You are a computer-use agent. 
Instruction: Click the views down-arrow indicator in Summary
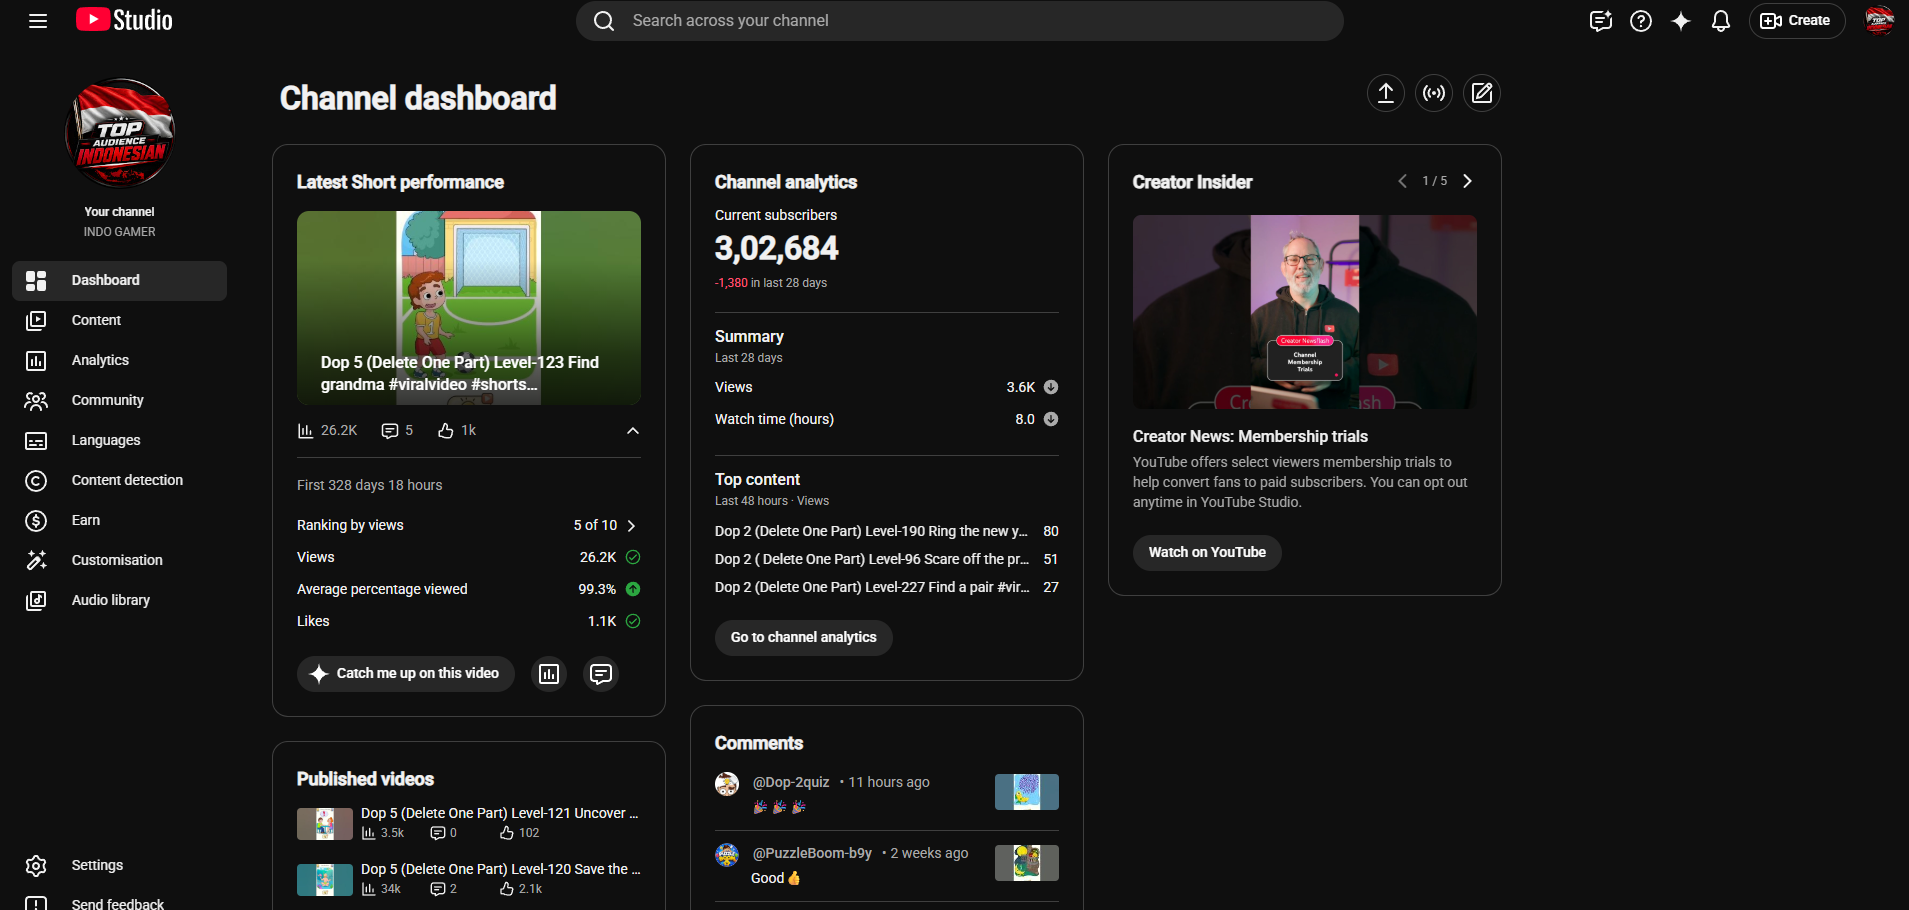point(1051,387)
